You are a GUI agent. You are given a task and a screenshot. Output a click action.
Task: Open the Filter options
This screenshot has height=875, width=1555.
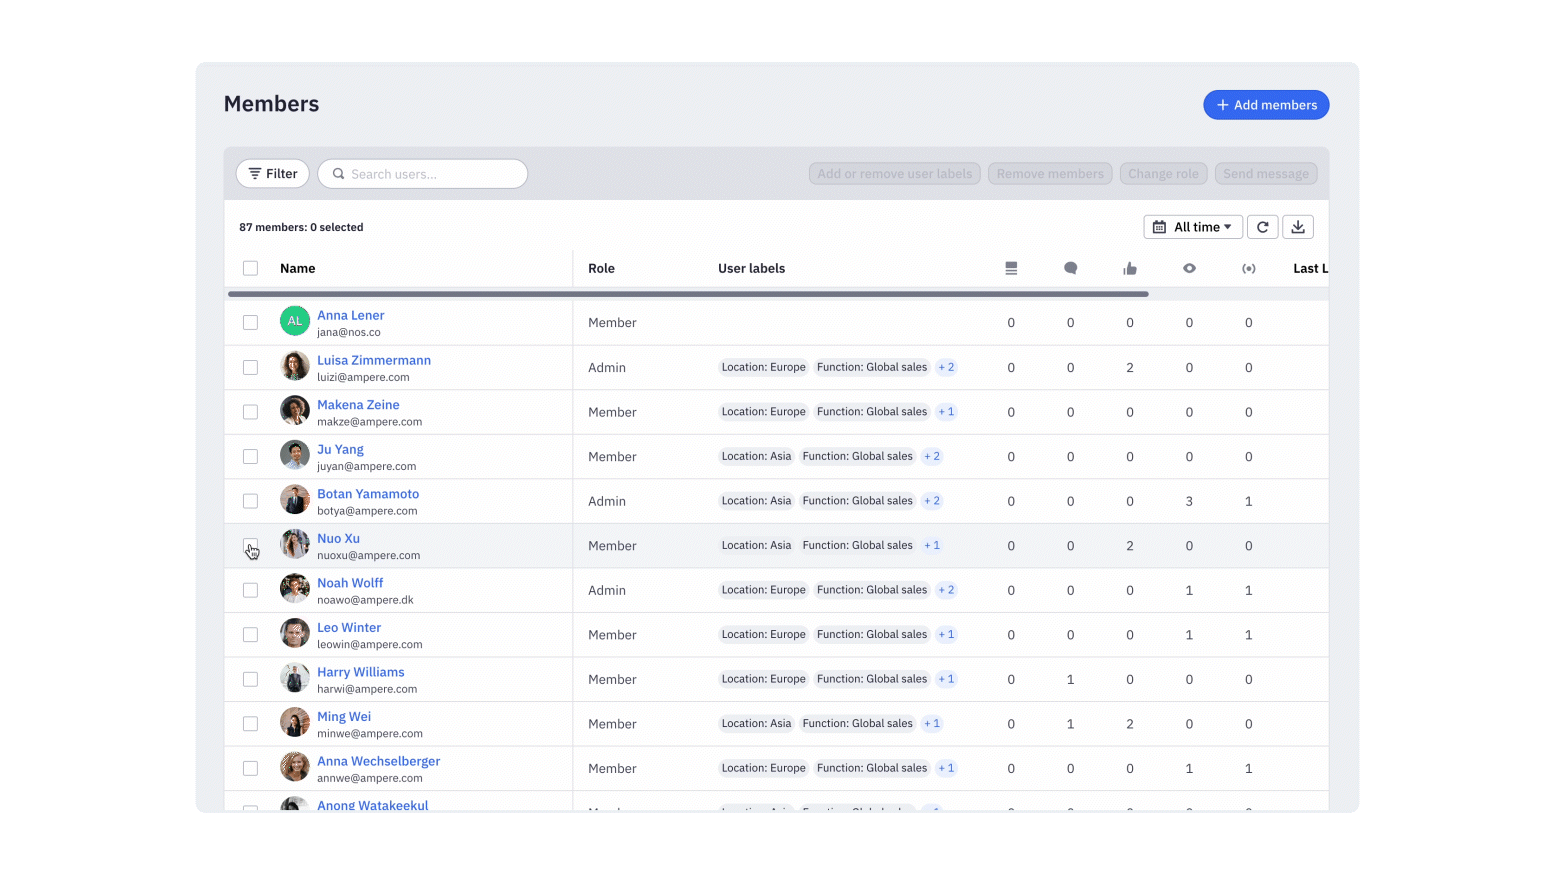[273, 174]
